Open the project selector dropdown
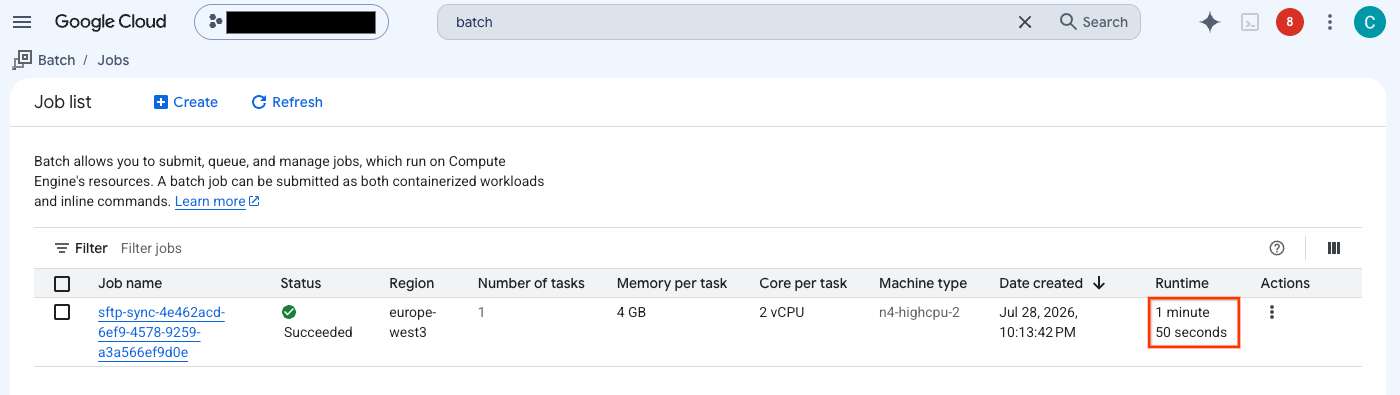Screen dimensions: 1400x395 pos(292,22)
